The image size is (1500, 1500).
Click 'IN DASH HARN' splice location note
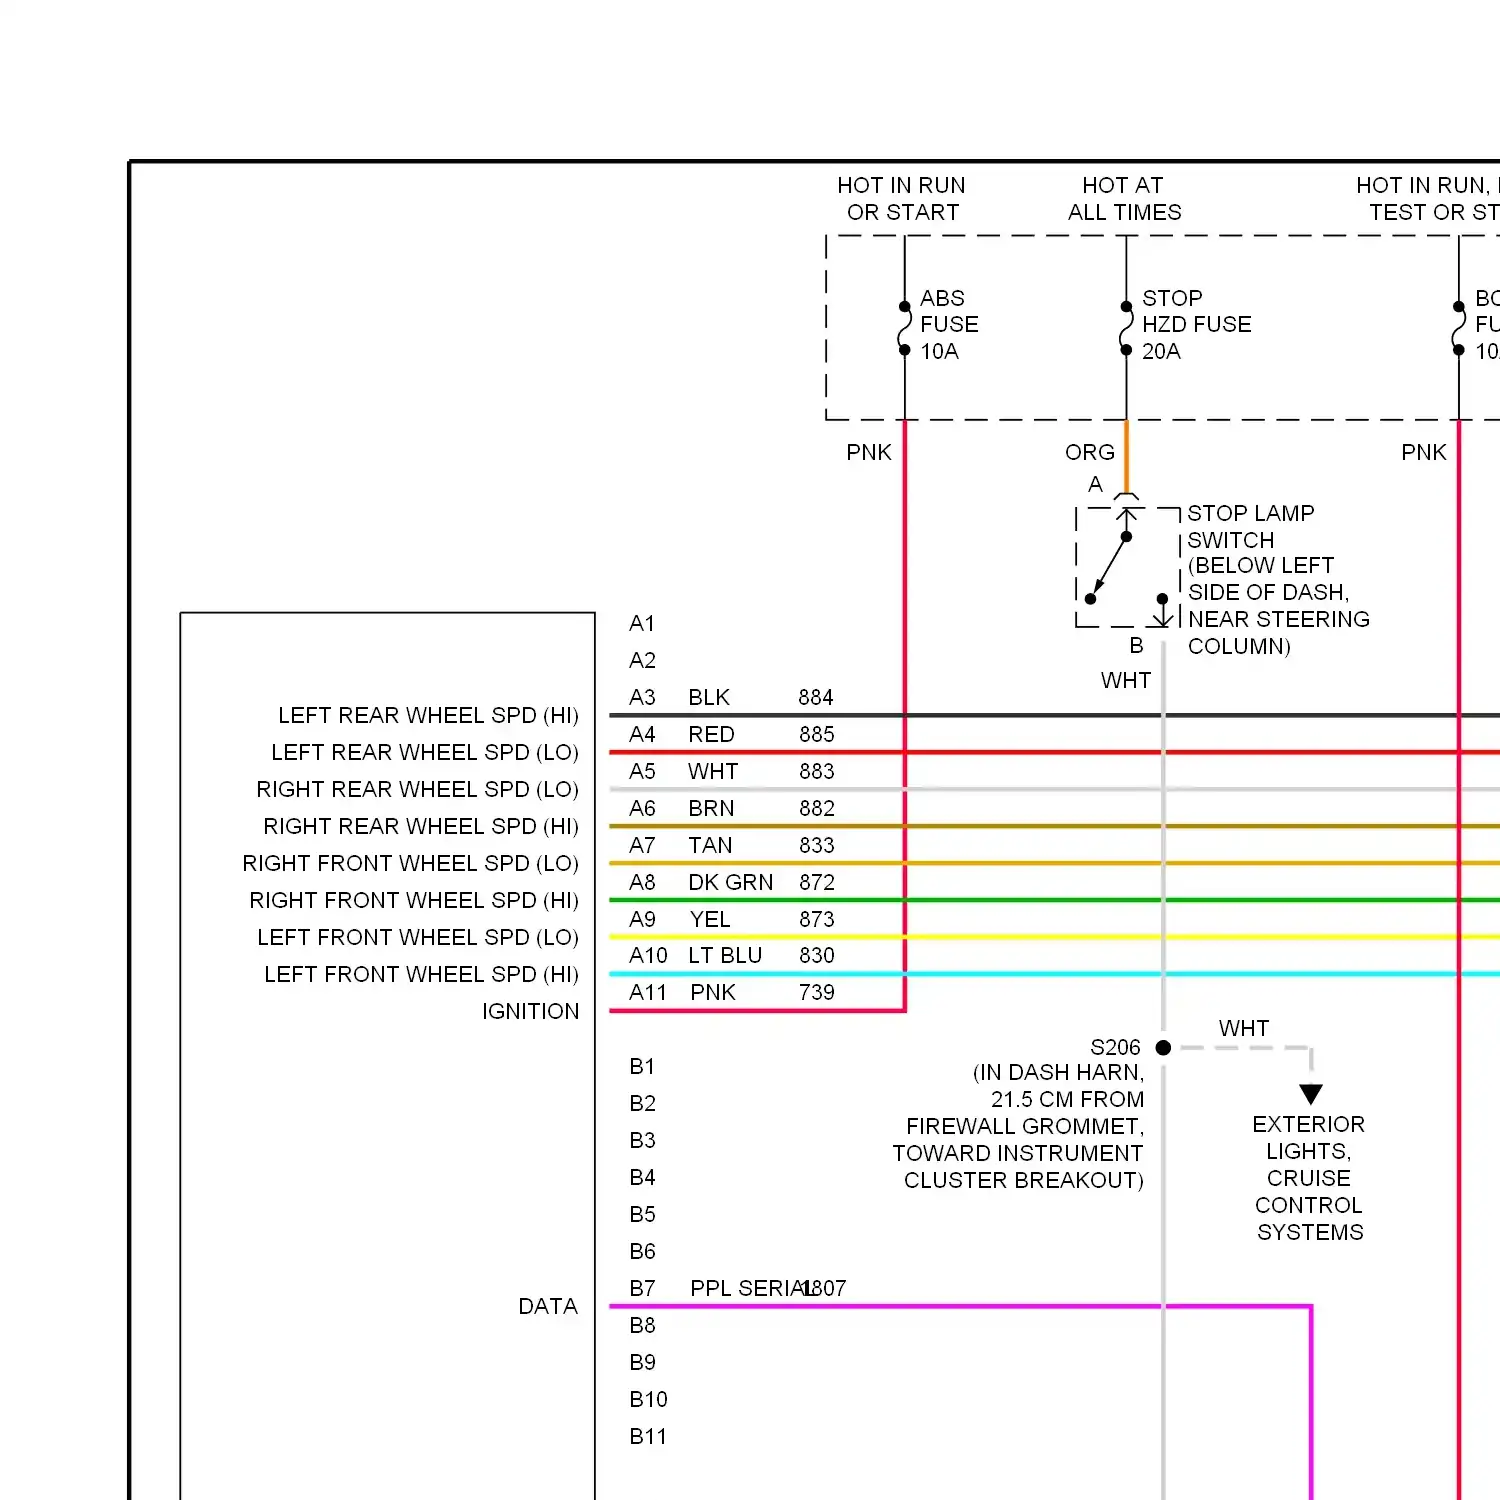tap(1018, 1126)
